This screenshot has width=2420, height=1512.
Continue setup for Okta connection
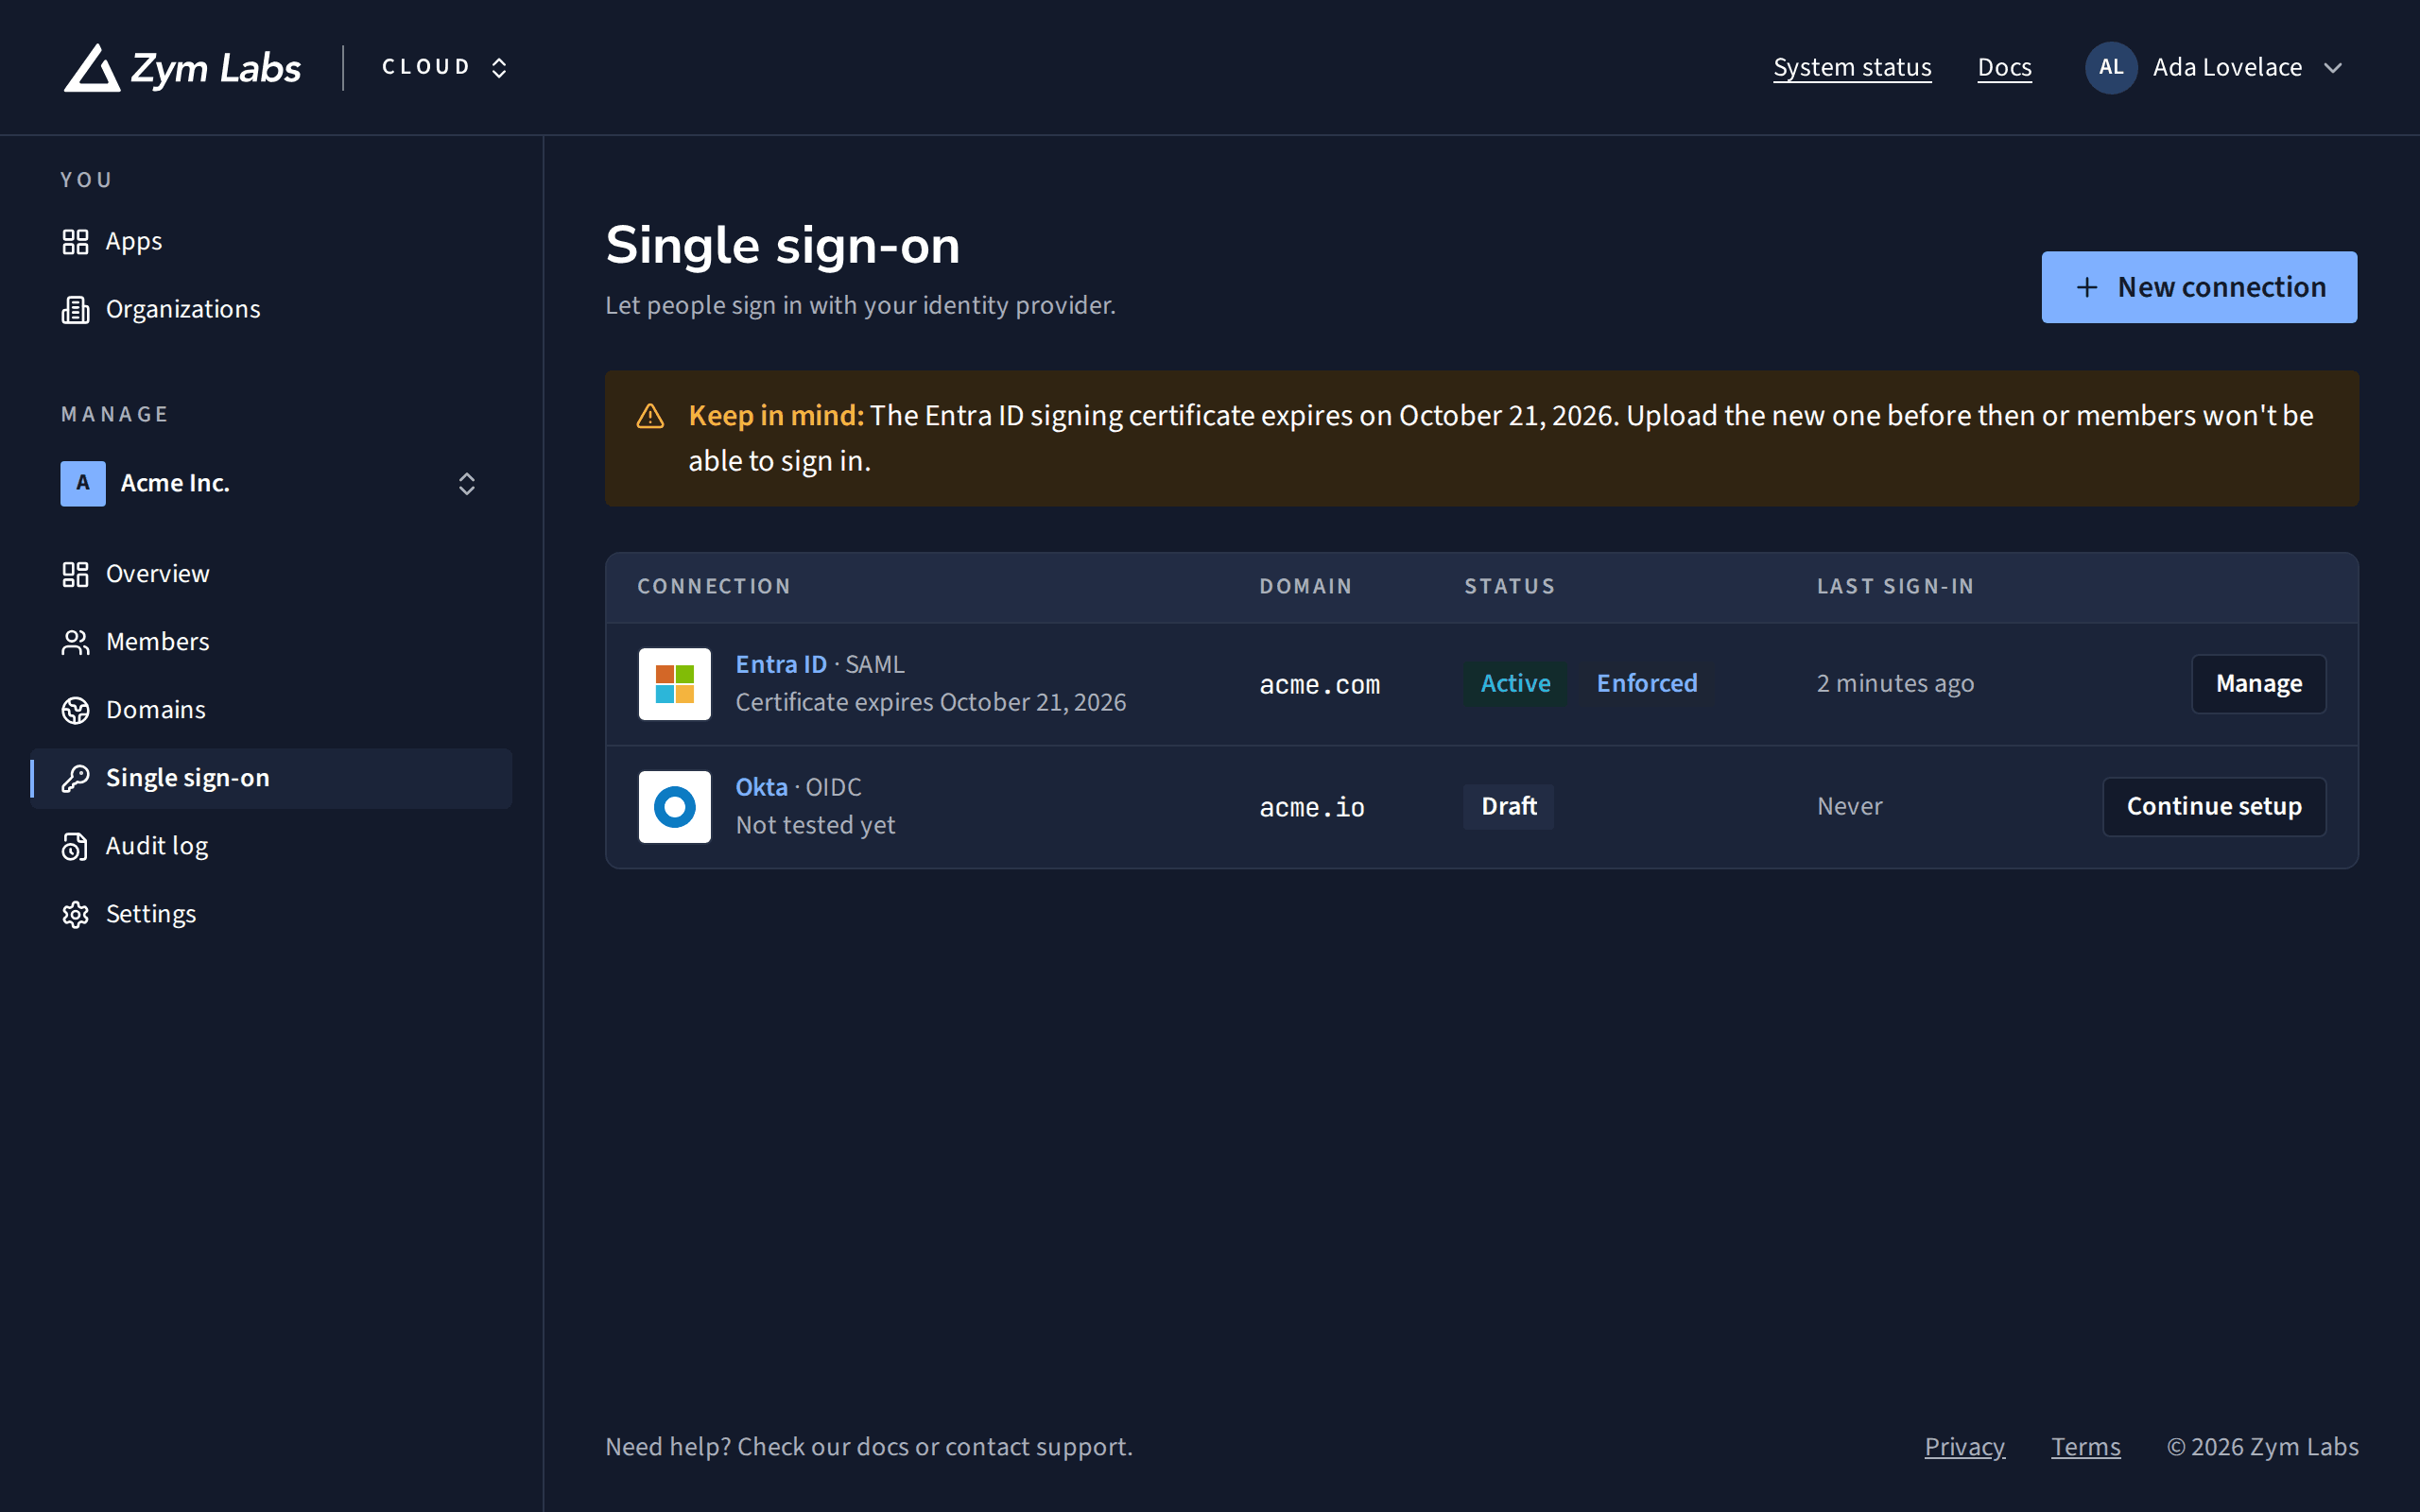pyautogui.click(x=2214, y=807)
